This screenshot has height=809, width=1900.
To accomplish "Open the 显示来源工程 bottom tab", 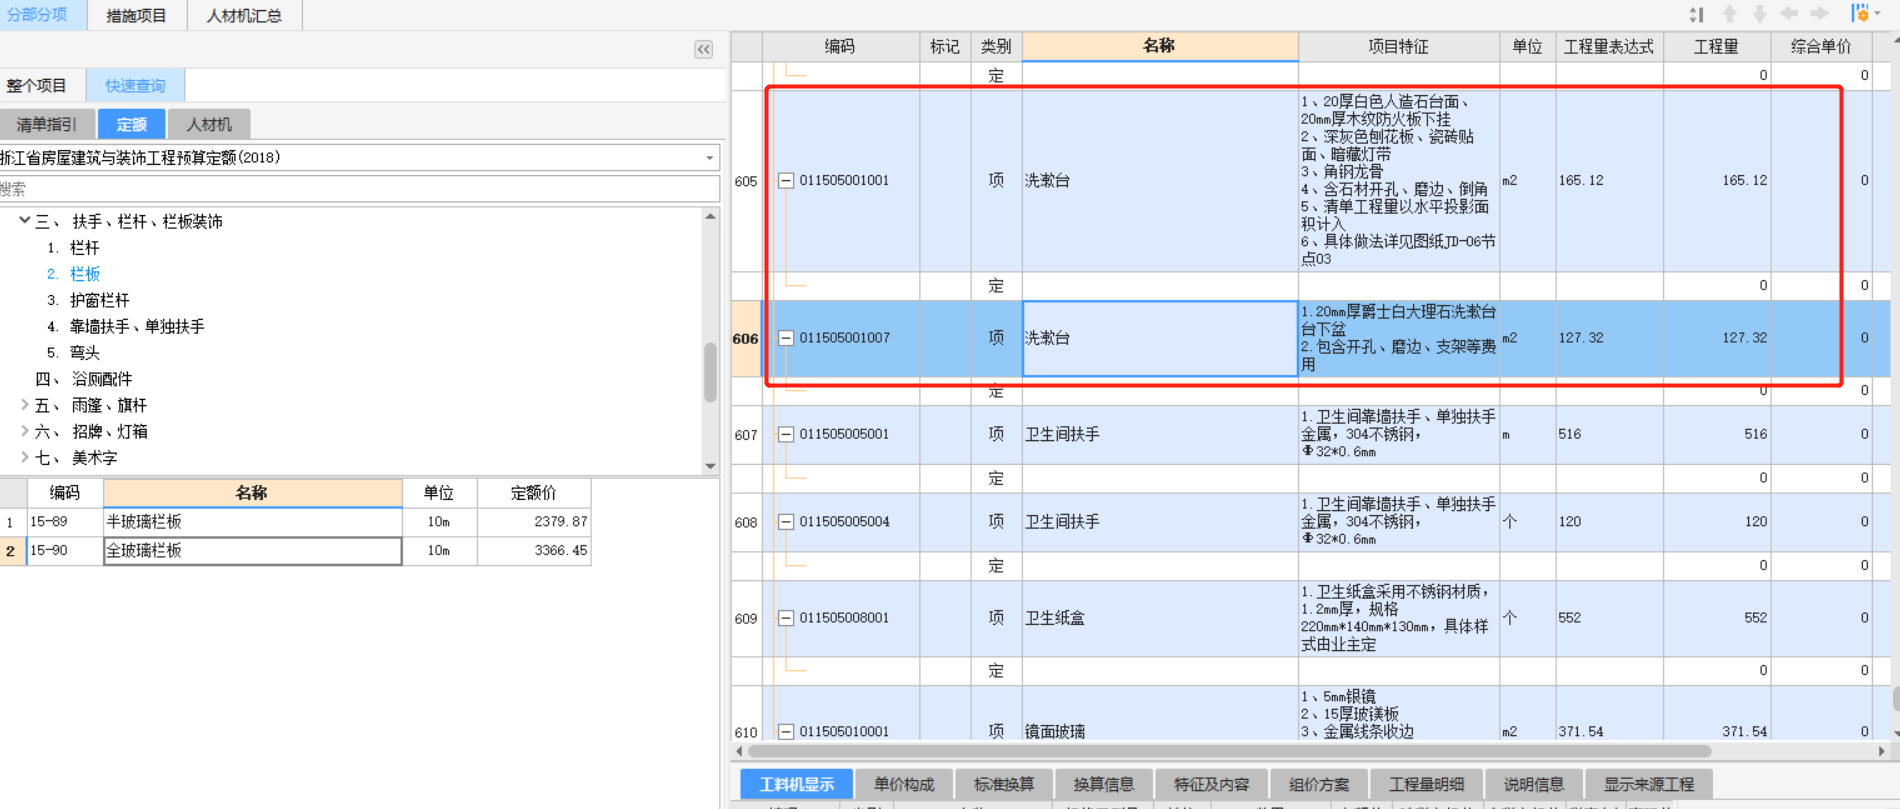I will (1649, 784).
